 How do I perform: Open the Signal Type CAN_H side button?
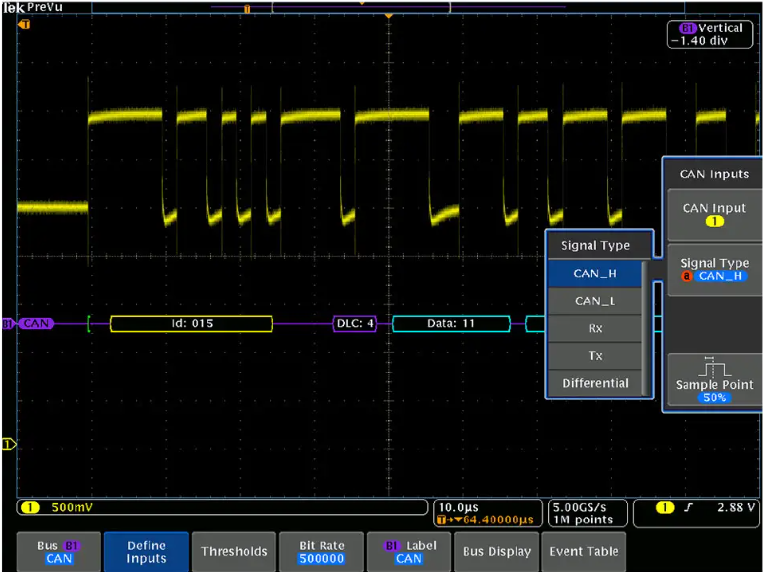pyautogui.click(x=714, y=270)
